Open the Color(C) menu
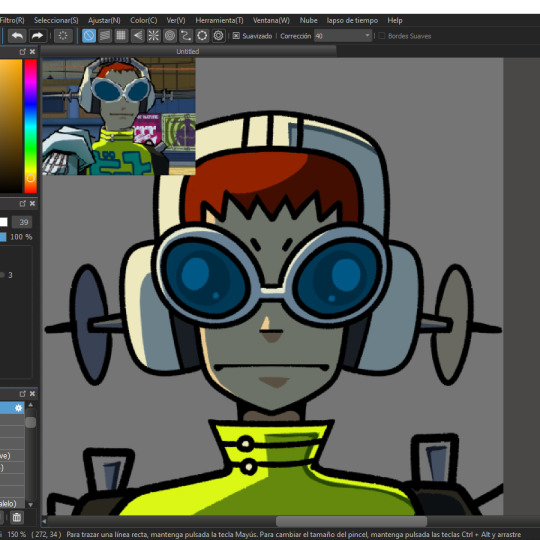Viewport: 540px width, 540px height. (x=144, y=20)
